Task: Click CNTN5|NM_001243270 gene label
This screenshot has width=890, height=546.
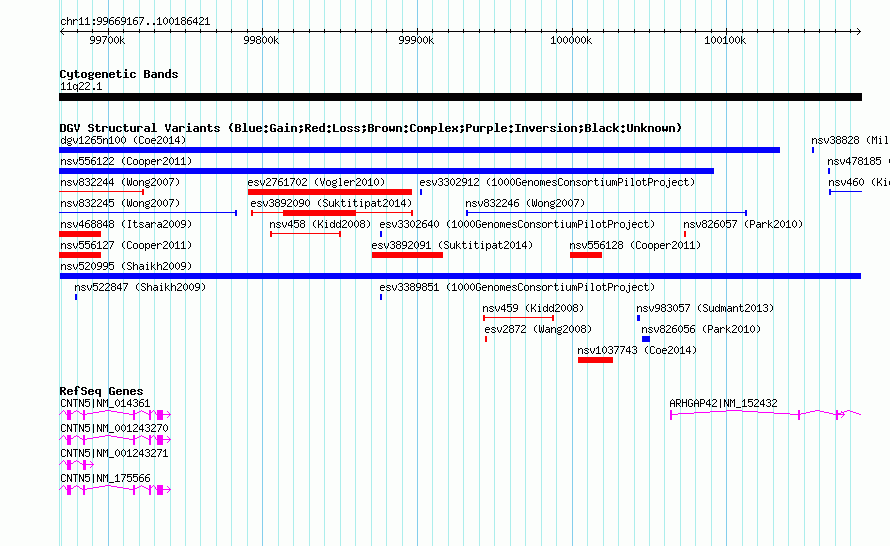Action: click(x=114, y=429)
